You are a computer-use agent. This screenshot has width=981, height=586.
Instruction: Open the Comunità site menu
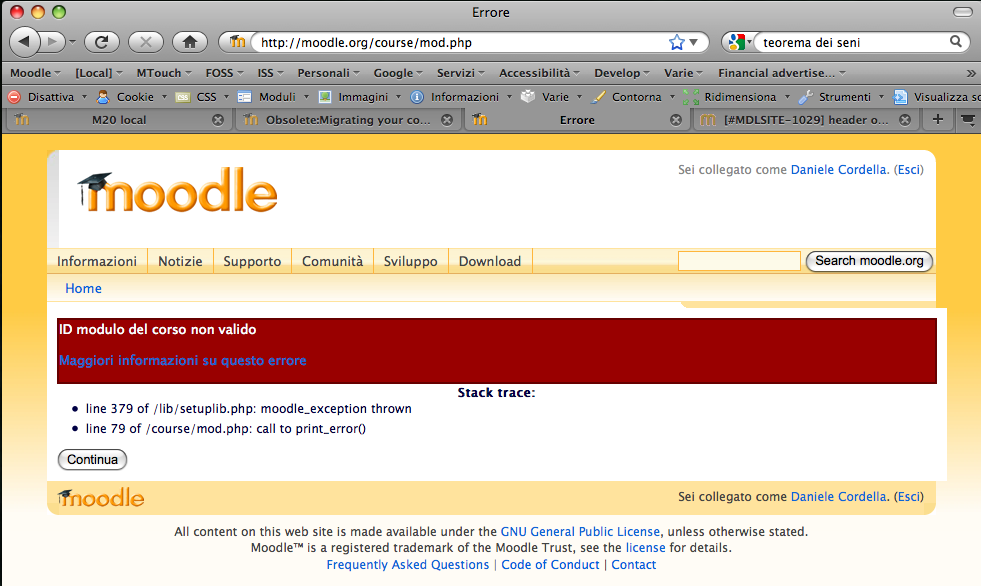click(x=332, y=261)
